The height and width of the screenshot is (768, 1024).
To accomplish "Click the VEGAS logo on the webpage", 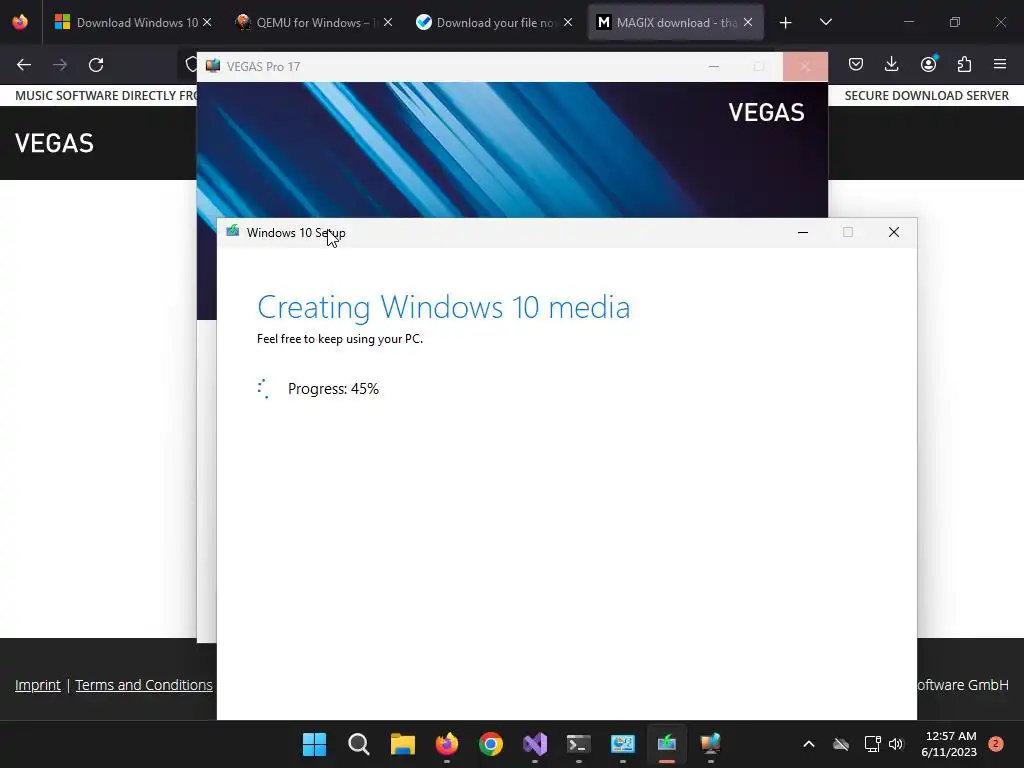I will [x=54, y=143].
